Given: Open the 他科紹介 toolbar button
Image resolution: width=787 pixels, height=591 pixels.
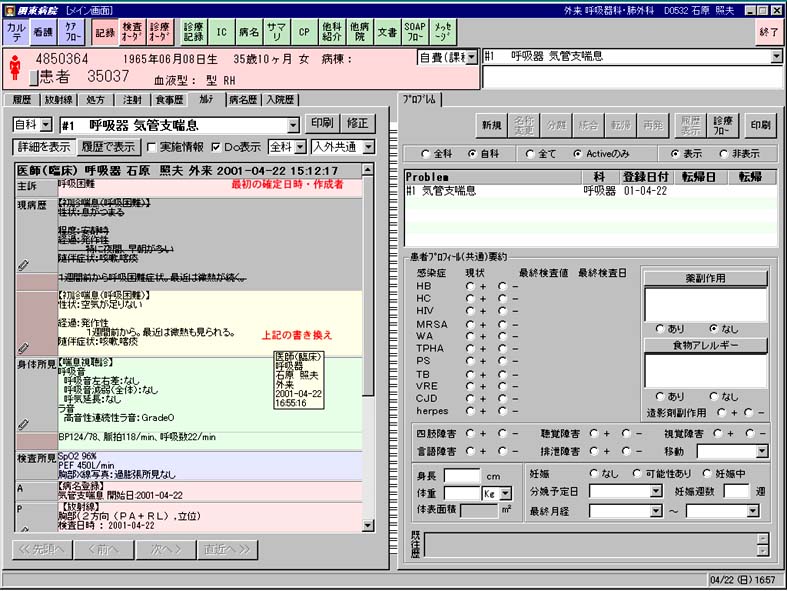Looking at the screenshot, I should coord(331,32).
